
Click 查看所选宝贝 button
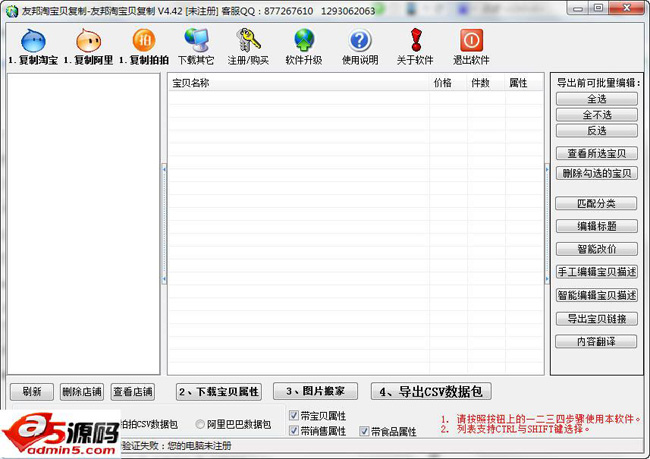pos(597,153)
